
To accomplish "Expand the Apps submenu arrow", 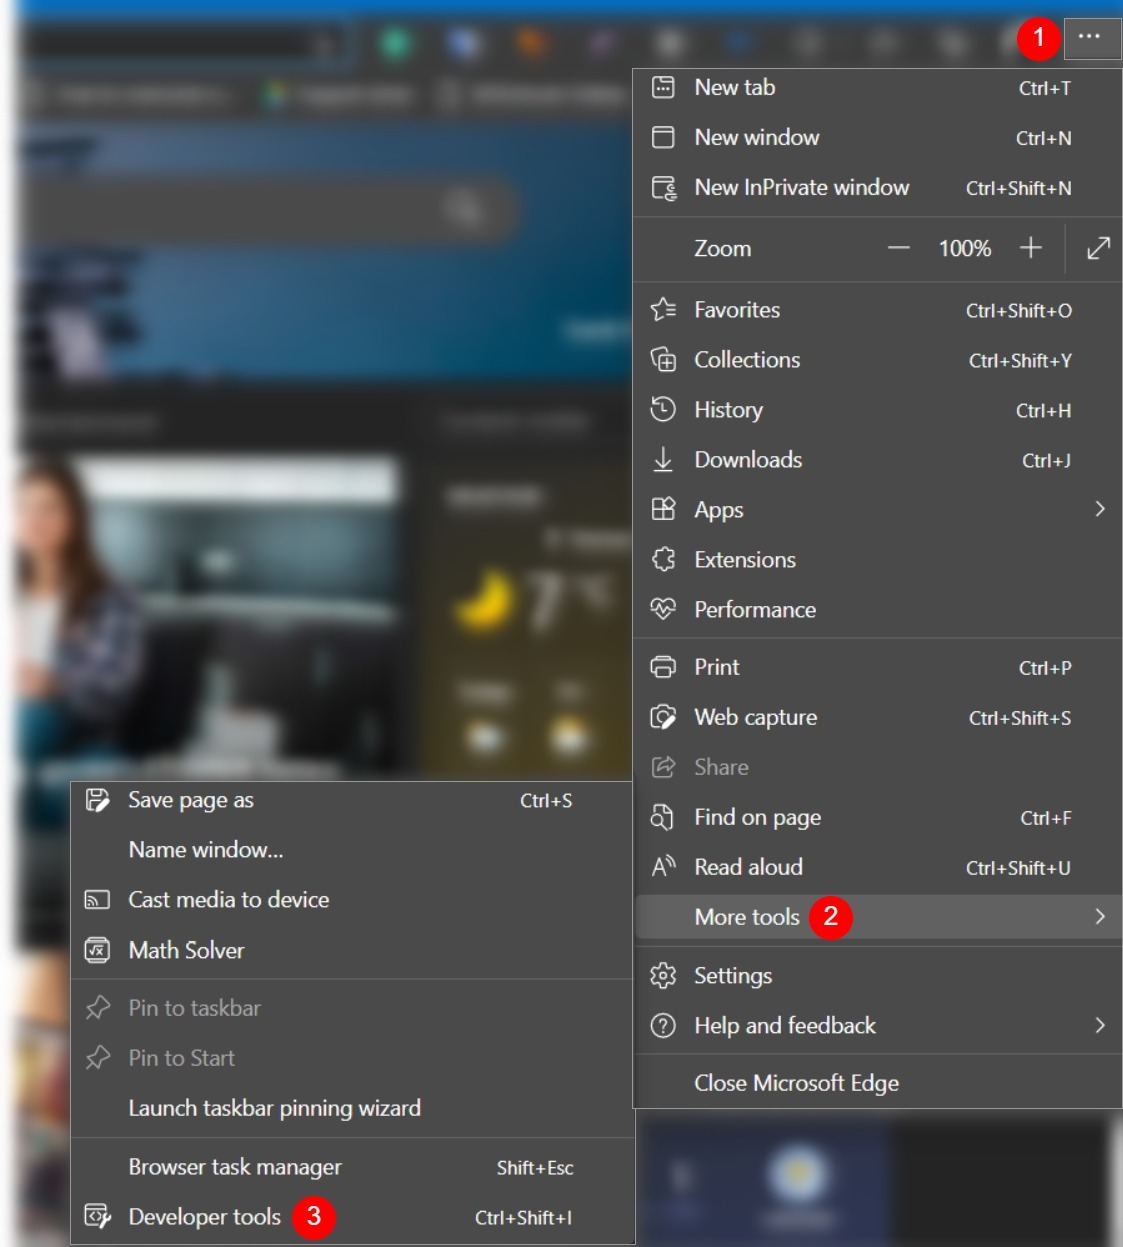I will point(1100,510).
